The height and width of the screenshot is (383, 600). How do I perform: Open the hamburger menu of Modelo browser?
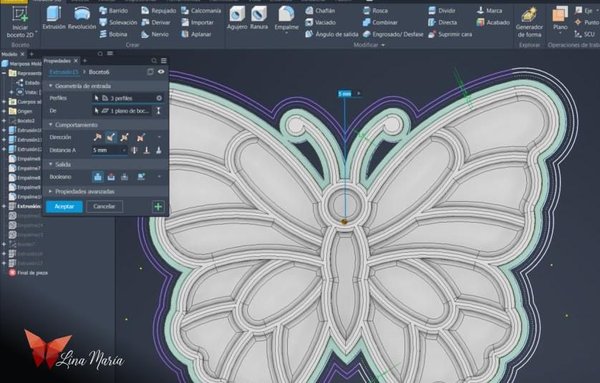tap(110, 54)
